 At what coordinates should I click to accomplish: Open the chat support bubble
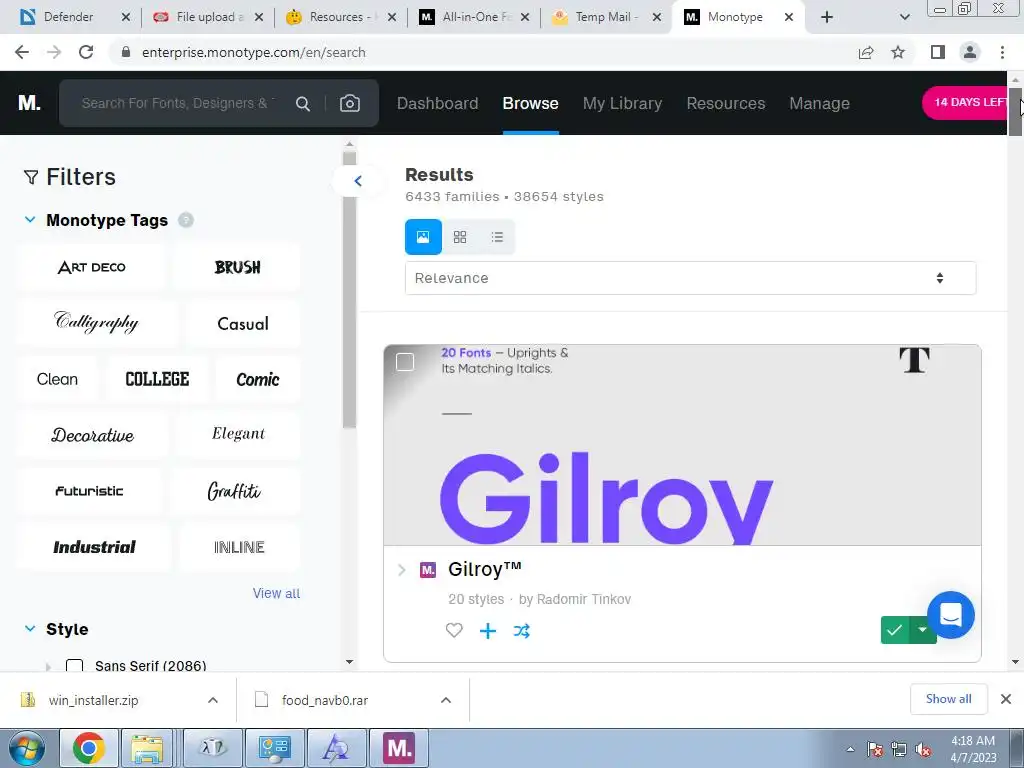click(x=951, y=615)
